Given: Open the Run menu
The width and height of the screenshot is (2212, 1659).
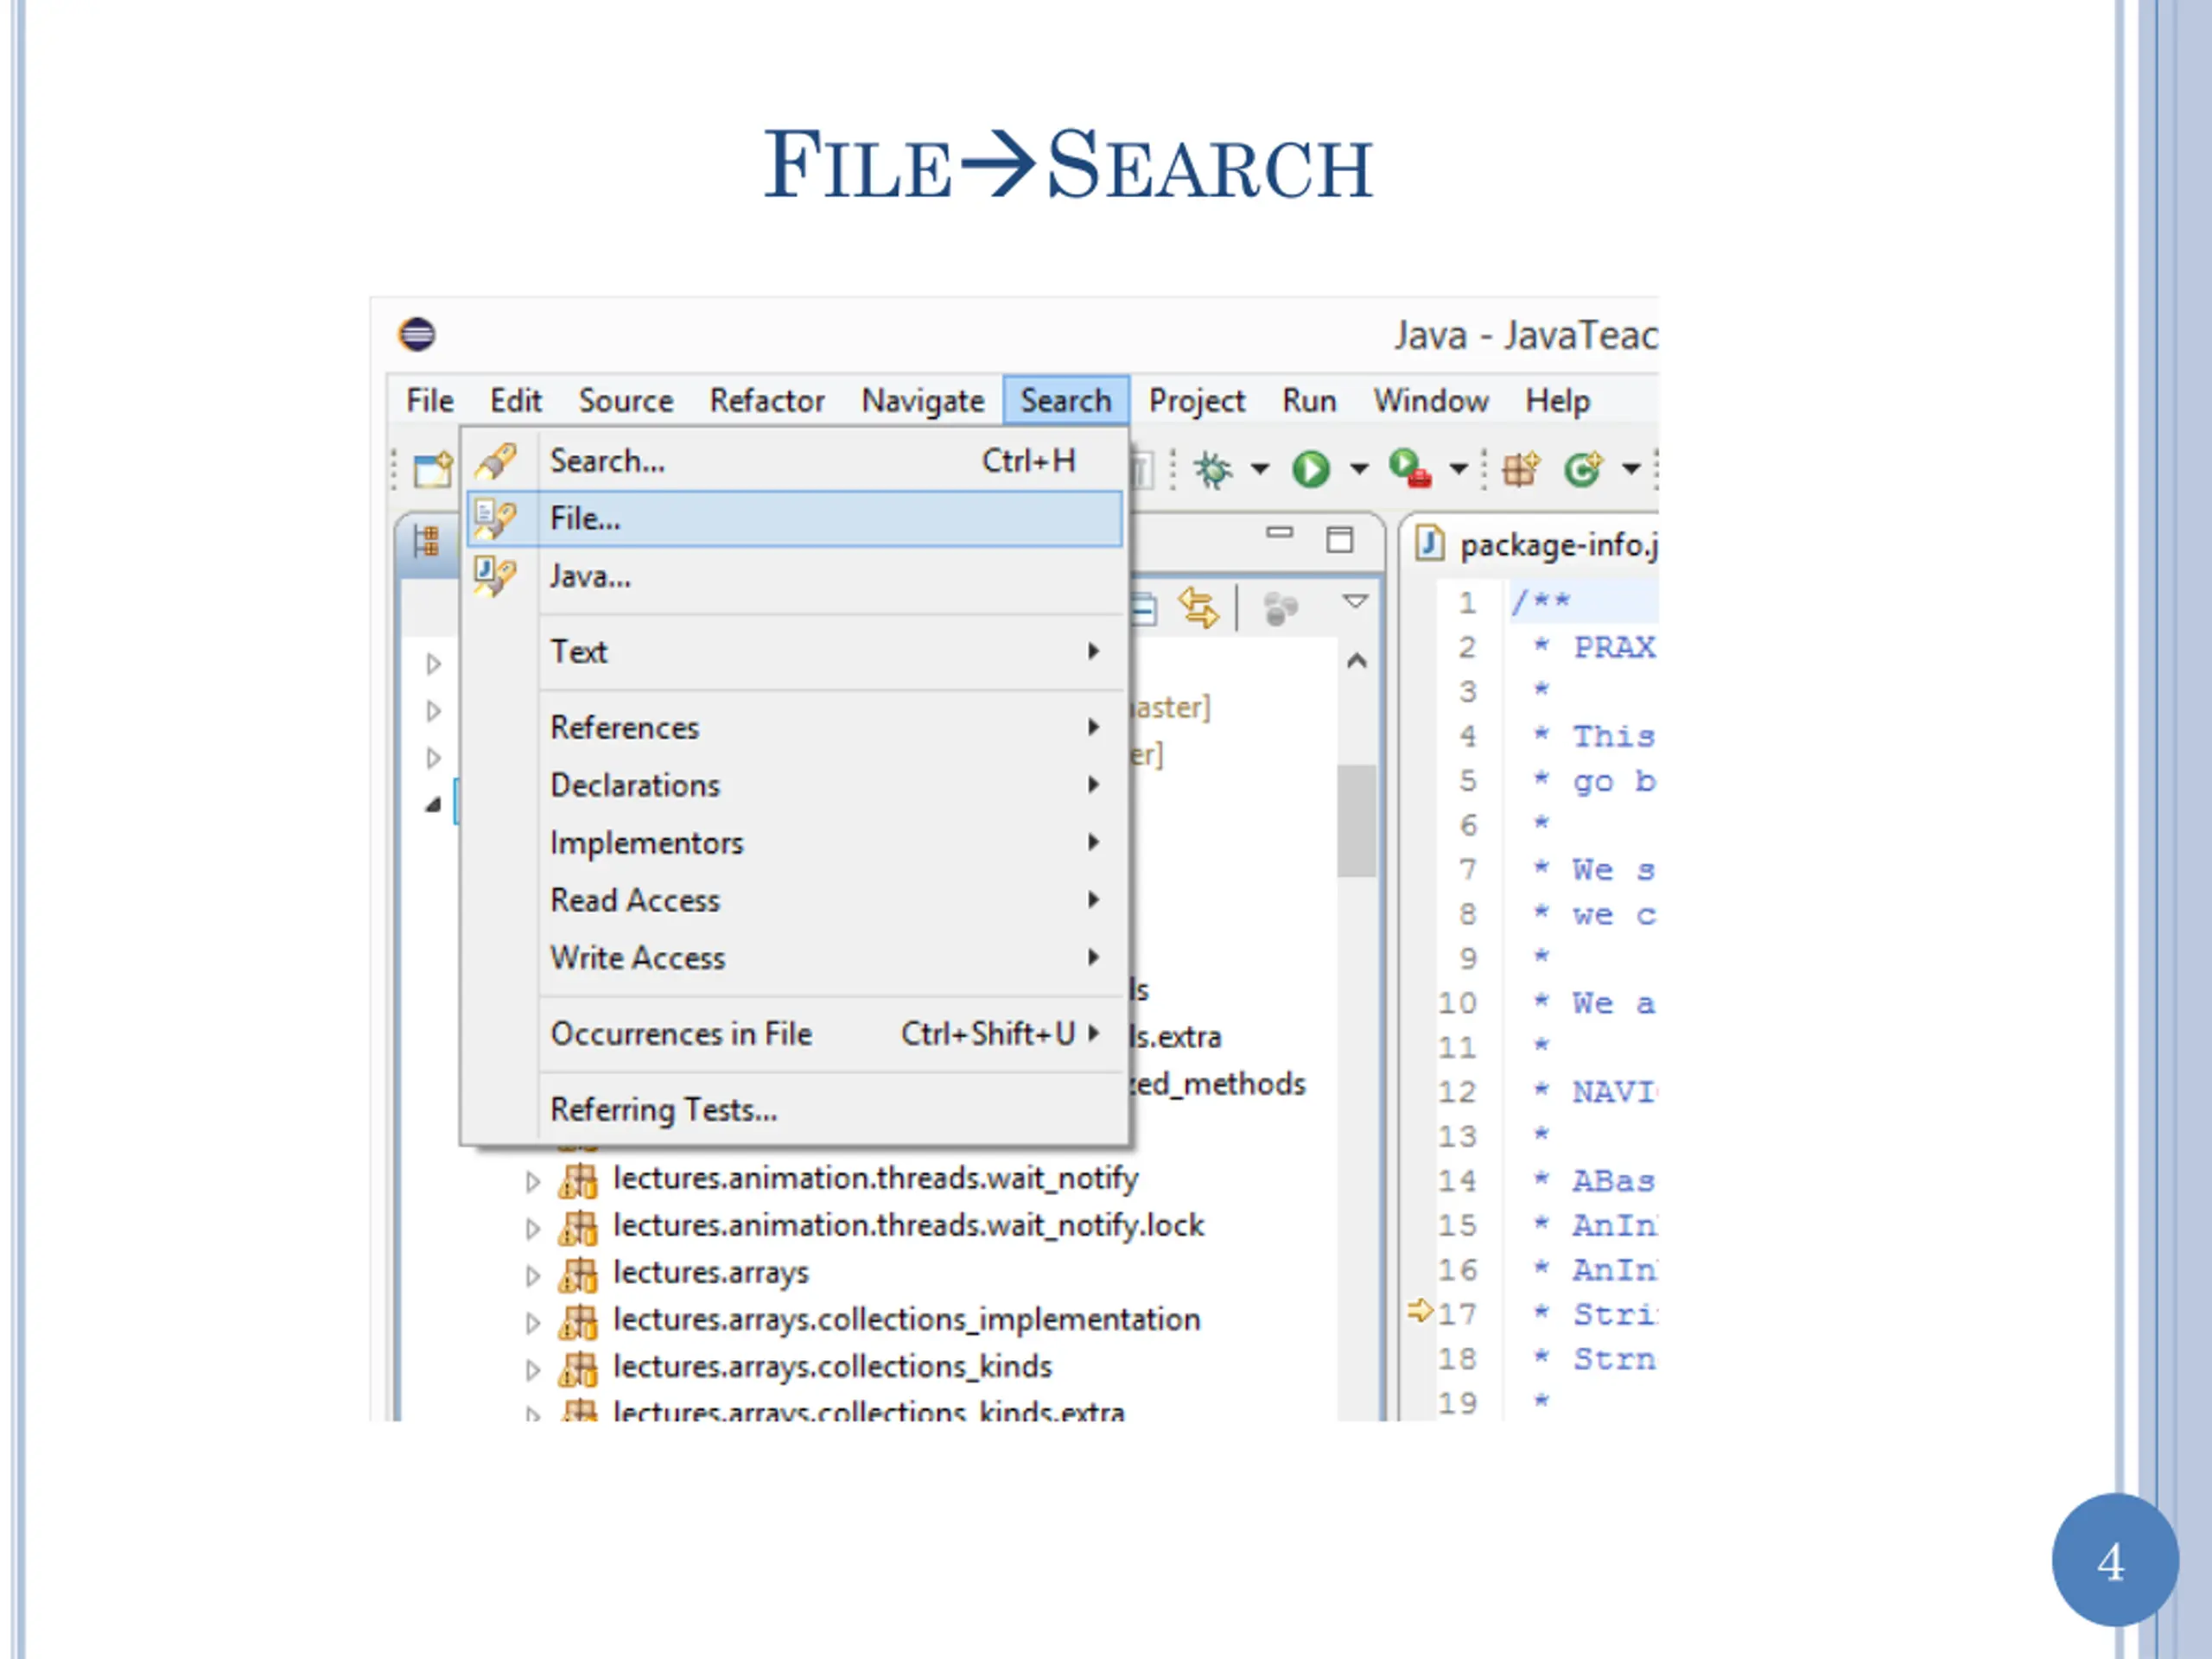Looking at the screenshot, I should (1309, 401).
